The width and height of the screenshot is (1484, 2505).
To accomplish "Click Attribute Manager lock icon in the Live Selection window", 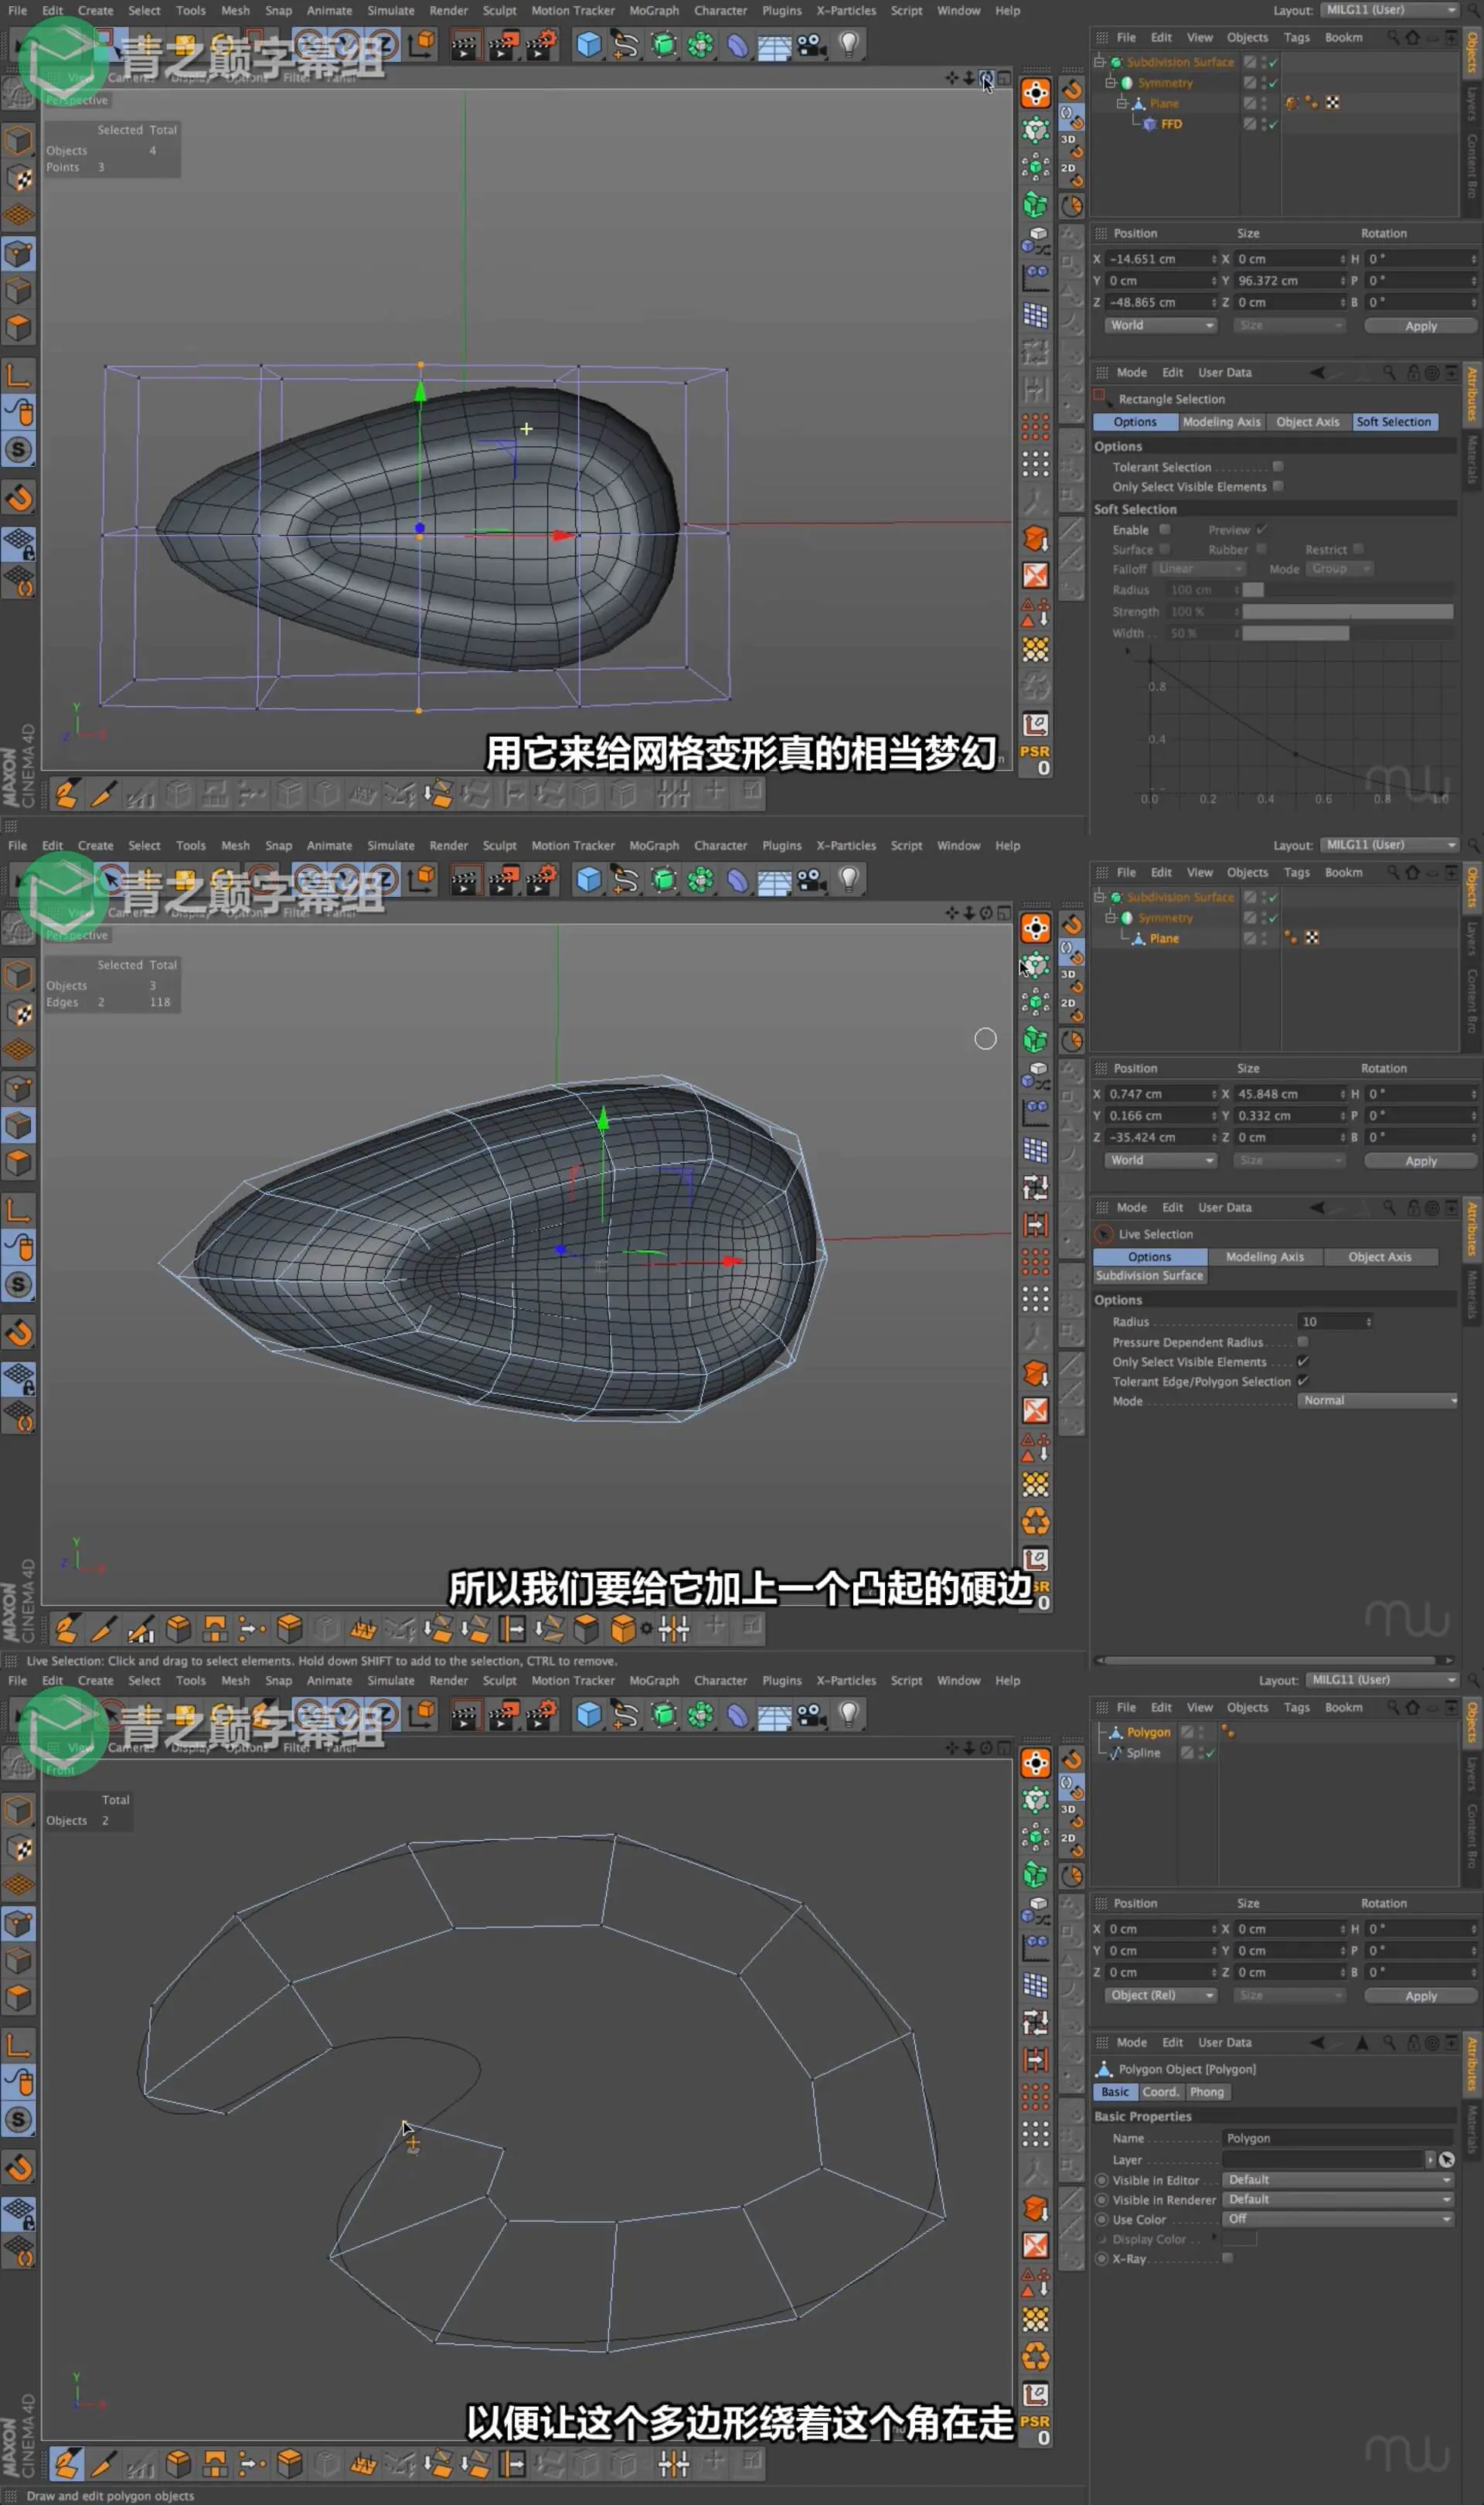I will [x=1413, y=1207].
